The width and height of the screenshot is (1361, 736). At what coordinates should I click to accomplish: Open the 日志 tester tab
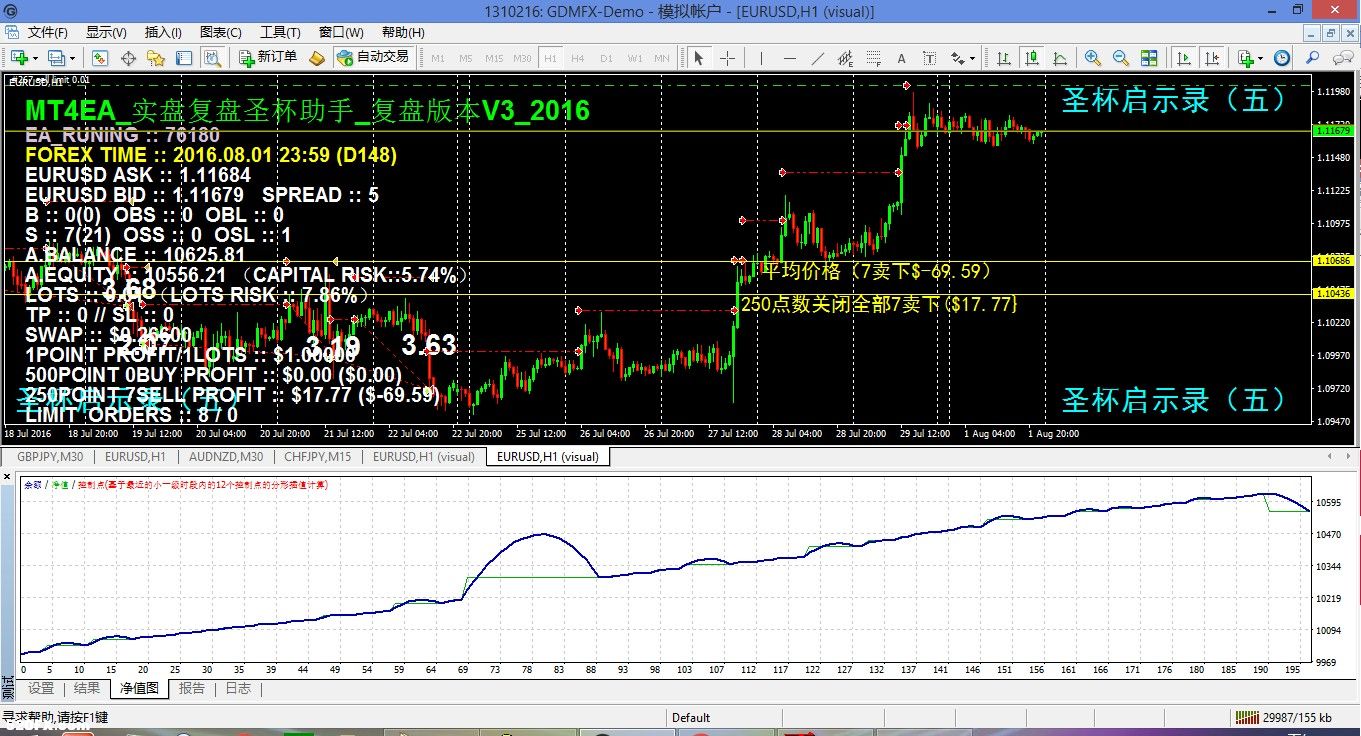pyautogui.click(x=238, y=688)
